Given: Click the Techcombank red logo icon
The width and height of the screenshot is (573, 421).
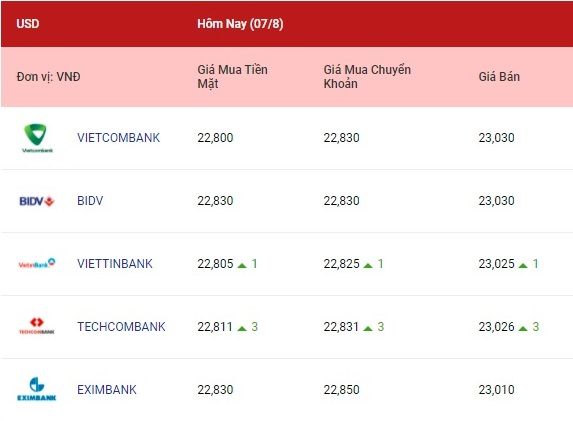Looking at the screenshot, I should [37, 326].
